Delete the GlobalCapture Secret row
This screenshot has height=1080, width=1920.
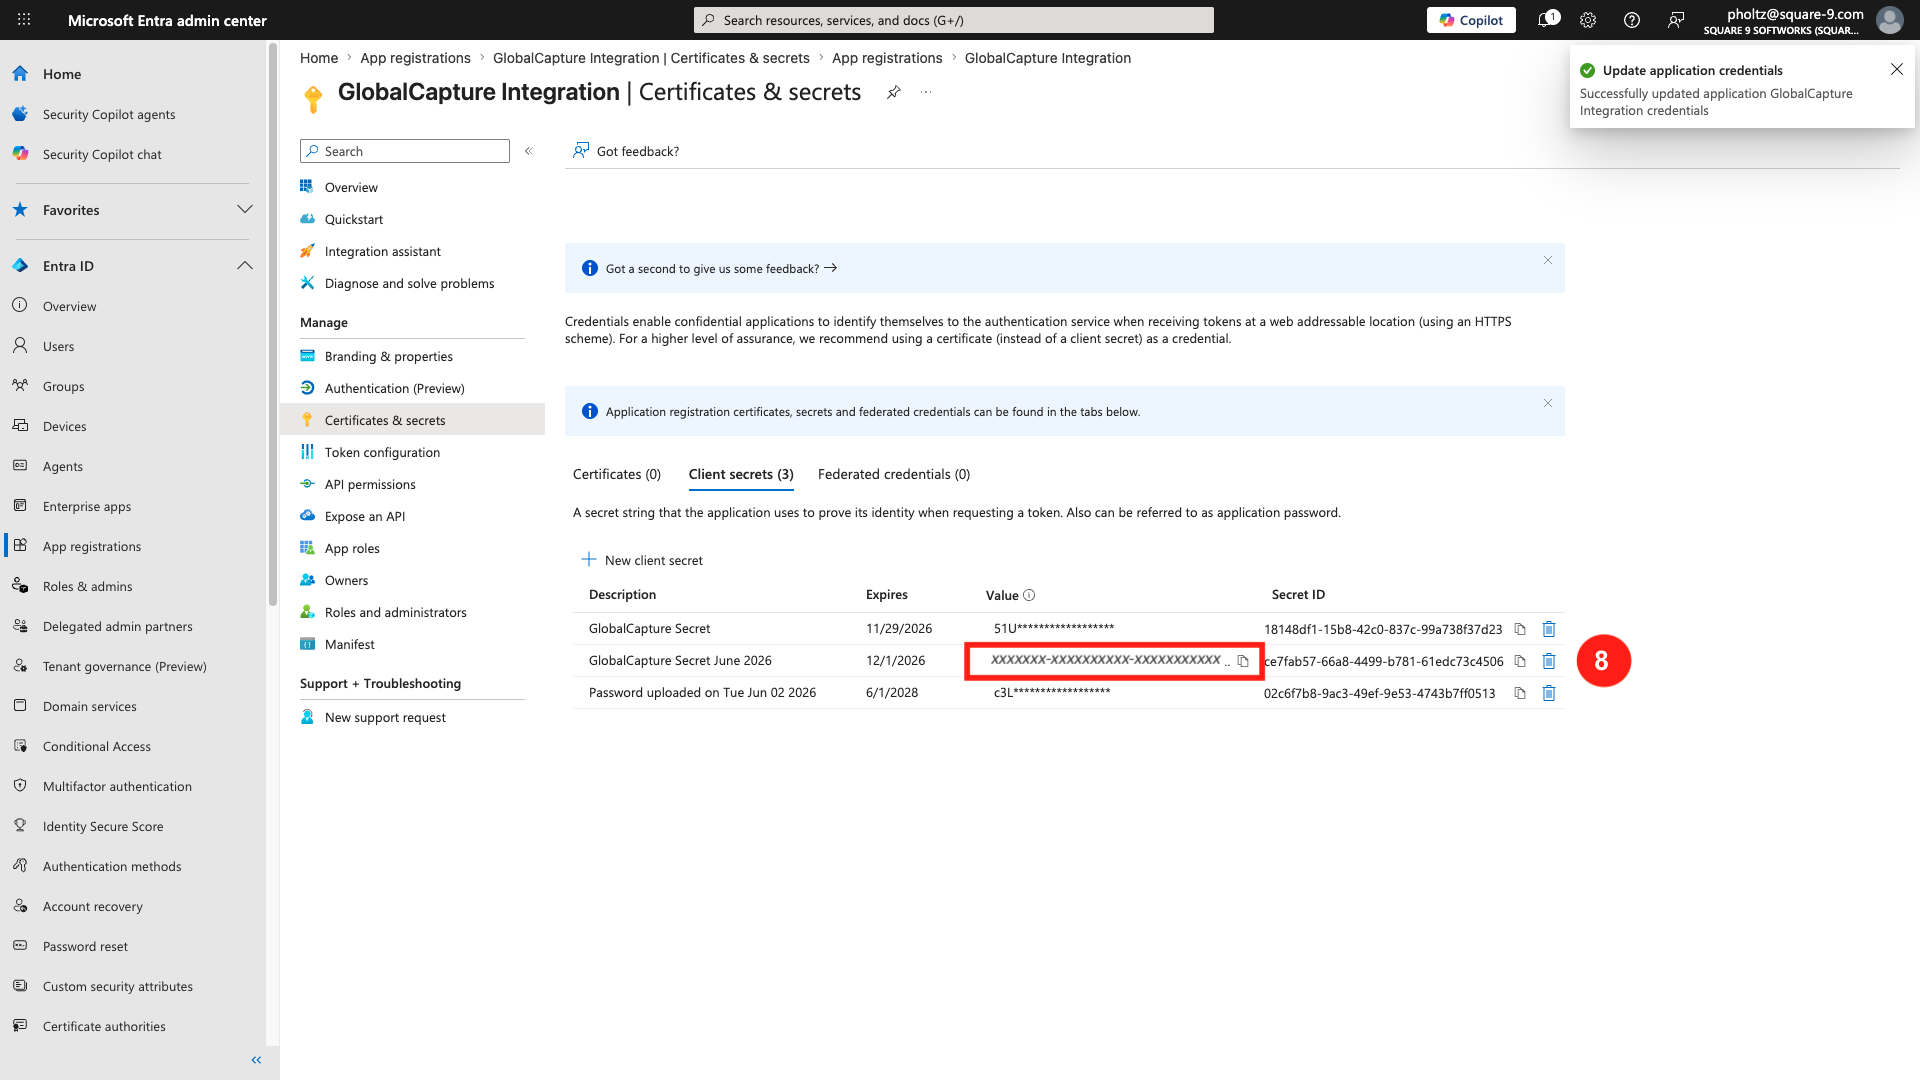click(1549, 629)
